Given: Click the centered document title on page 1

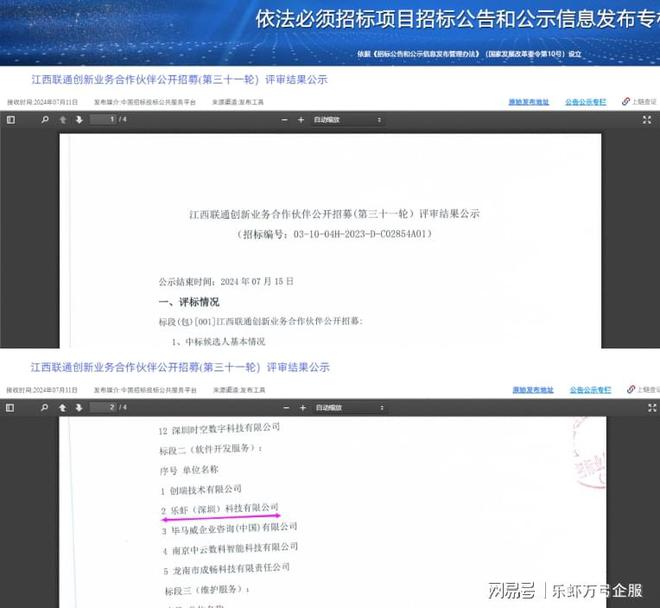Looking at the screenshot, I should [335, 214].
